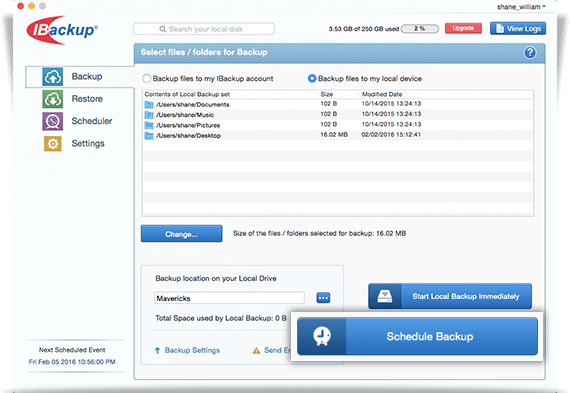
Task: Select Backup files to my local device
Action: click(312, 79)
